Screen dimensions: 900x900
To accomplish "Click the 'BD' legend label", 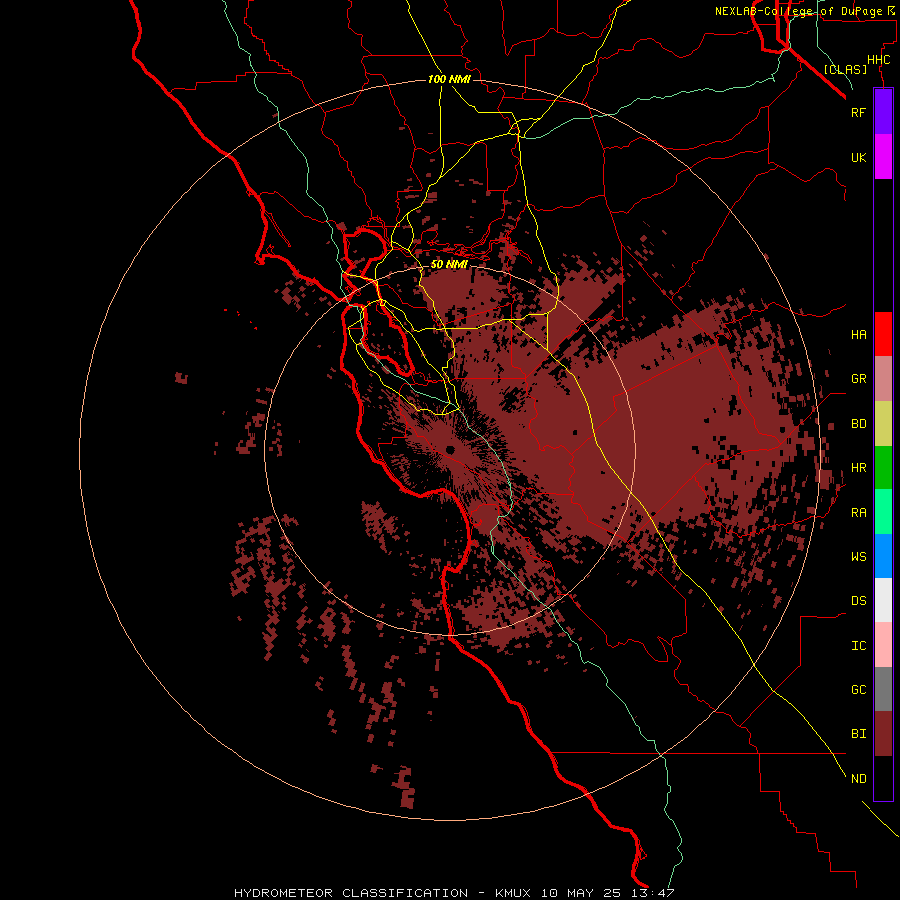I will [x=858, y=424].
